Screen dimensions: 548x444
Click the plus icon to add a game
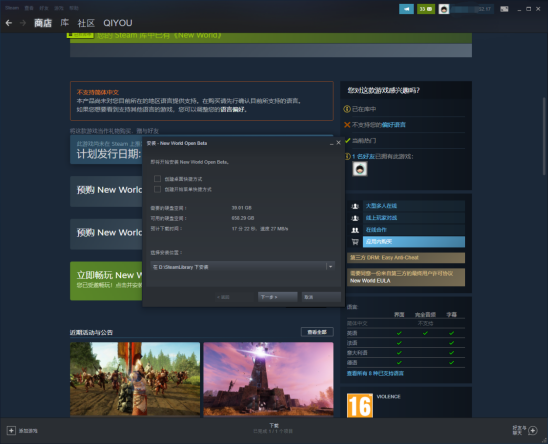[11, 430]
